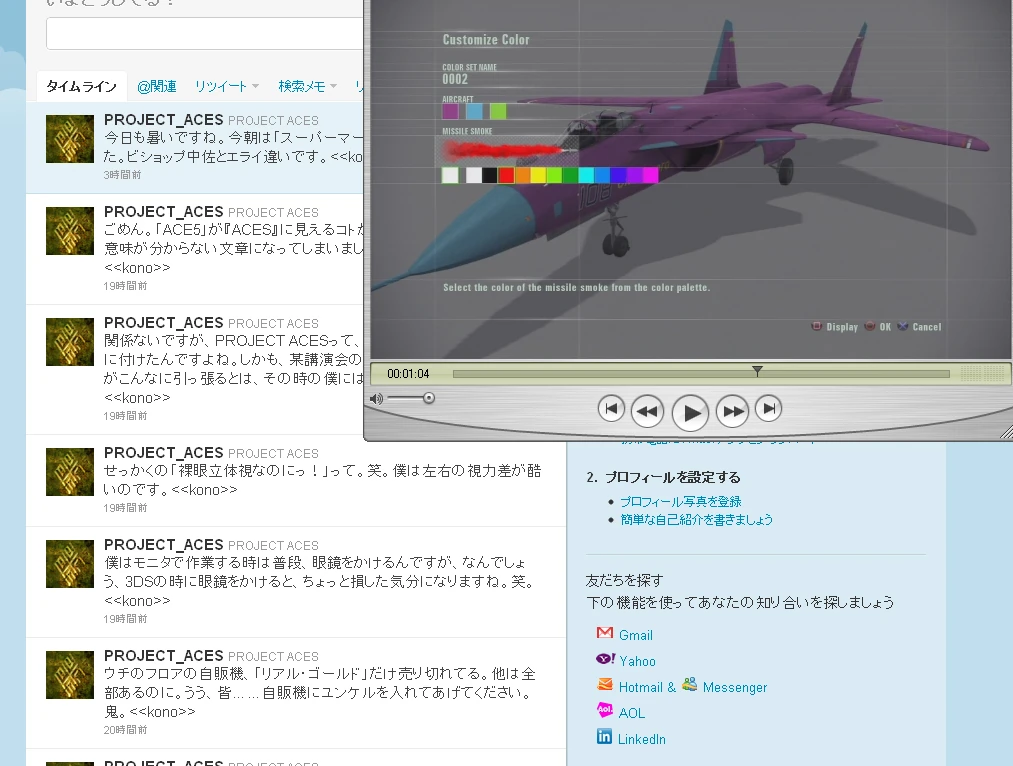
Task: Click the 00:01:04 time display
Action: click(408, 373)
